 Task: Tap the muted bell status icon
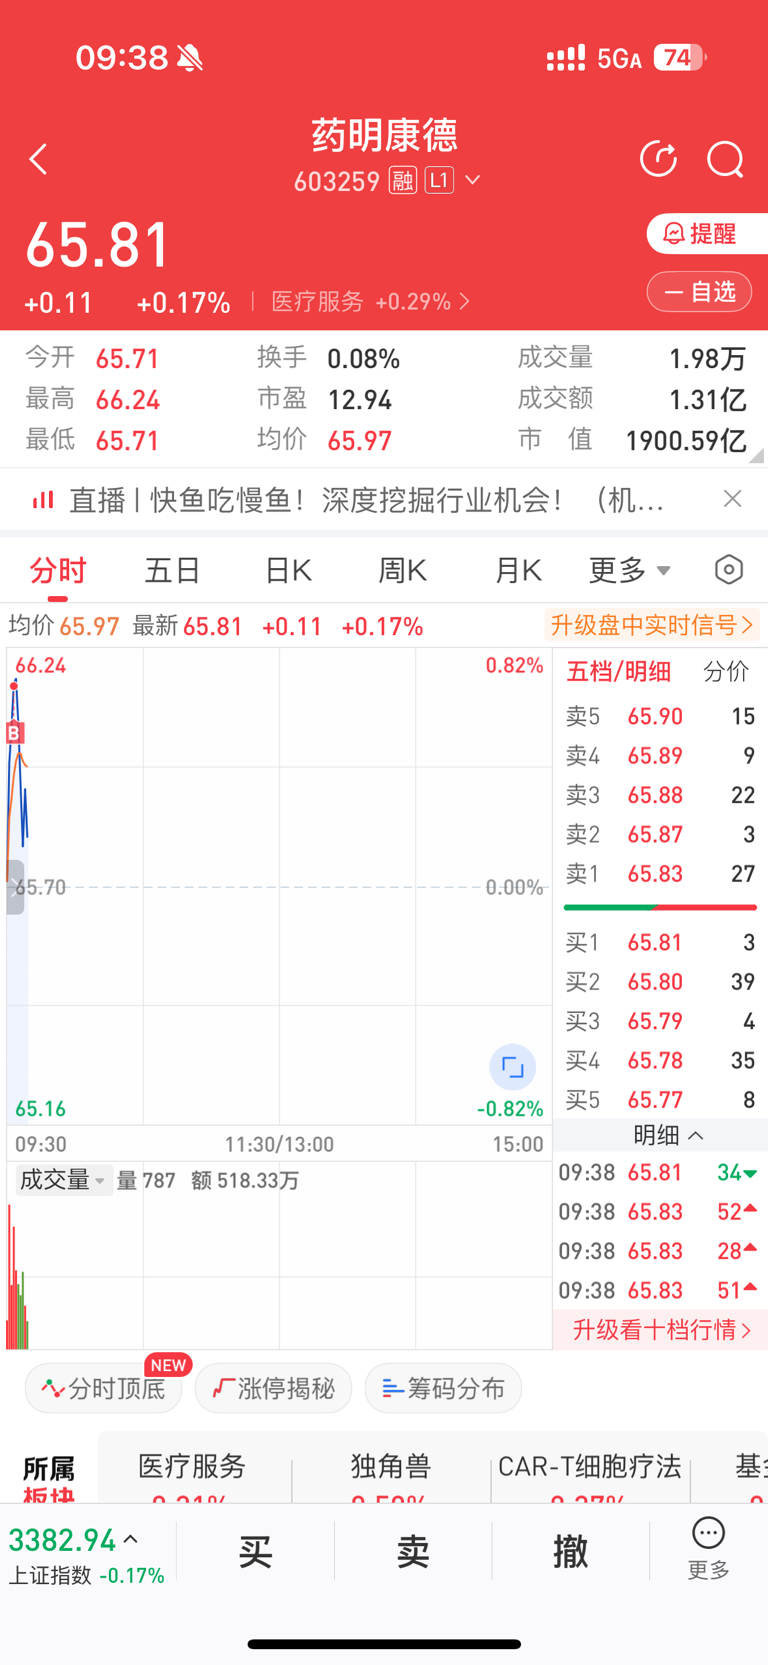[x=190, y=58]
